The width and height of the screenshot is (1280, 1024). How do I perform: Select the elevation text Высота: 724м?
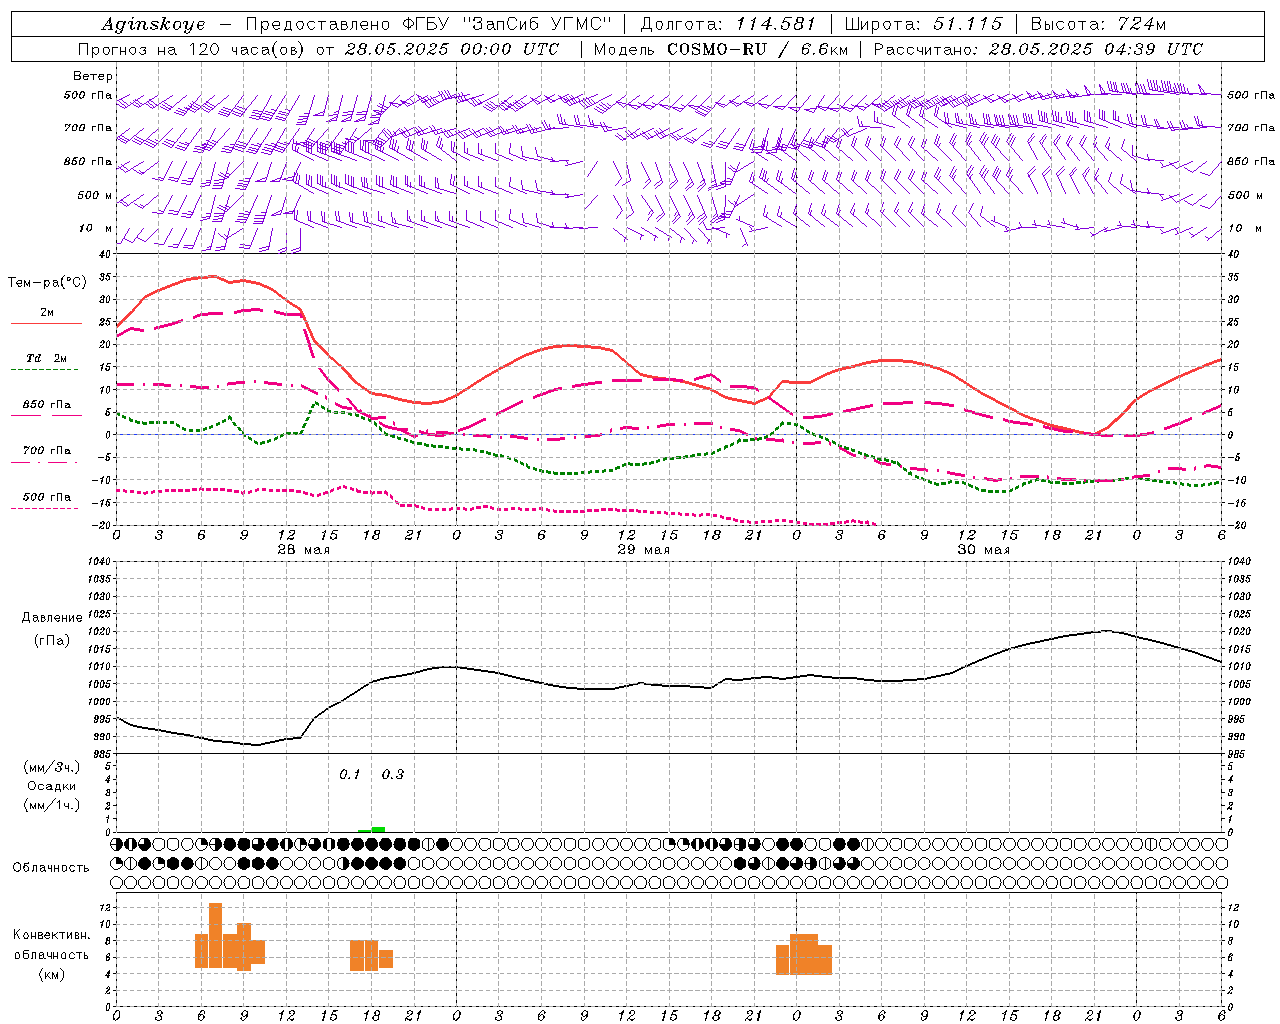click(x=1098, y=24)
